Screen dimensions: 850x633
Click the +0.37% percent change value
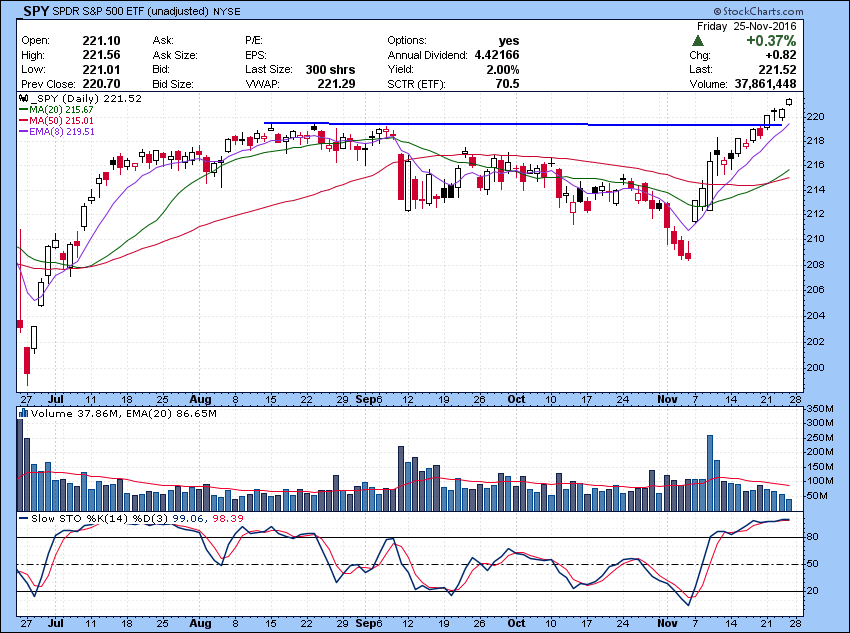tap(771, 41)
